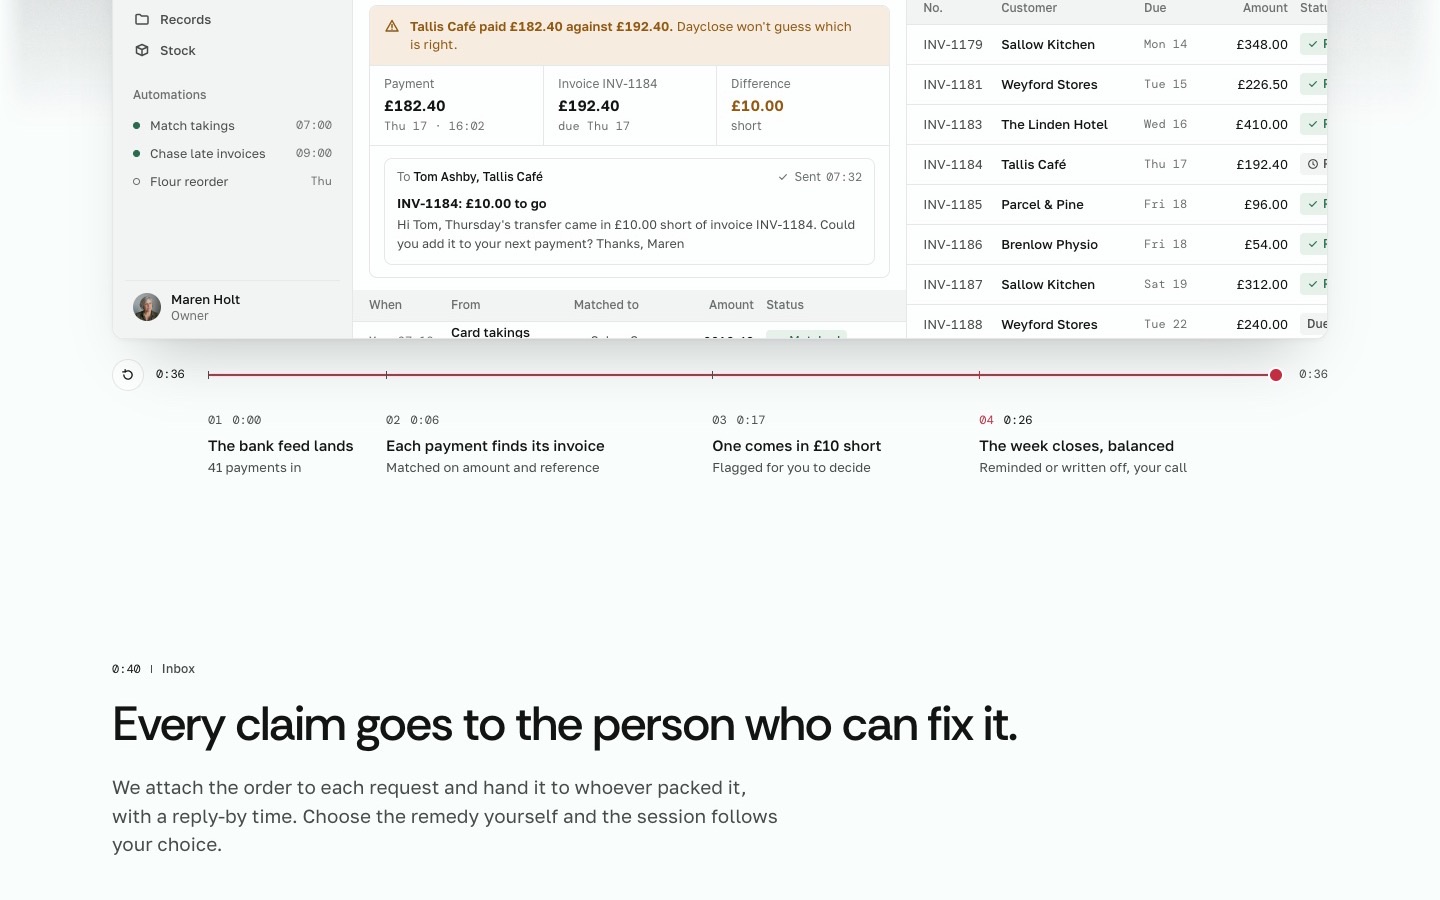
Task: Click the Invoice INV-1184 £192.40 value
Action: tap(589, 106)
